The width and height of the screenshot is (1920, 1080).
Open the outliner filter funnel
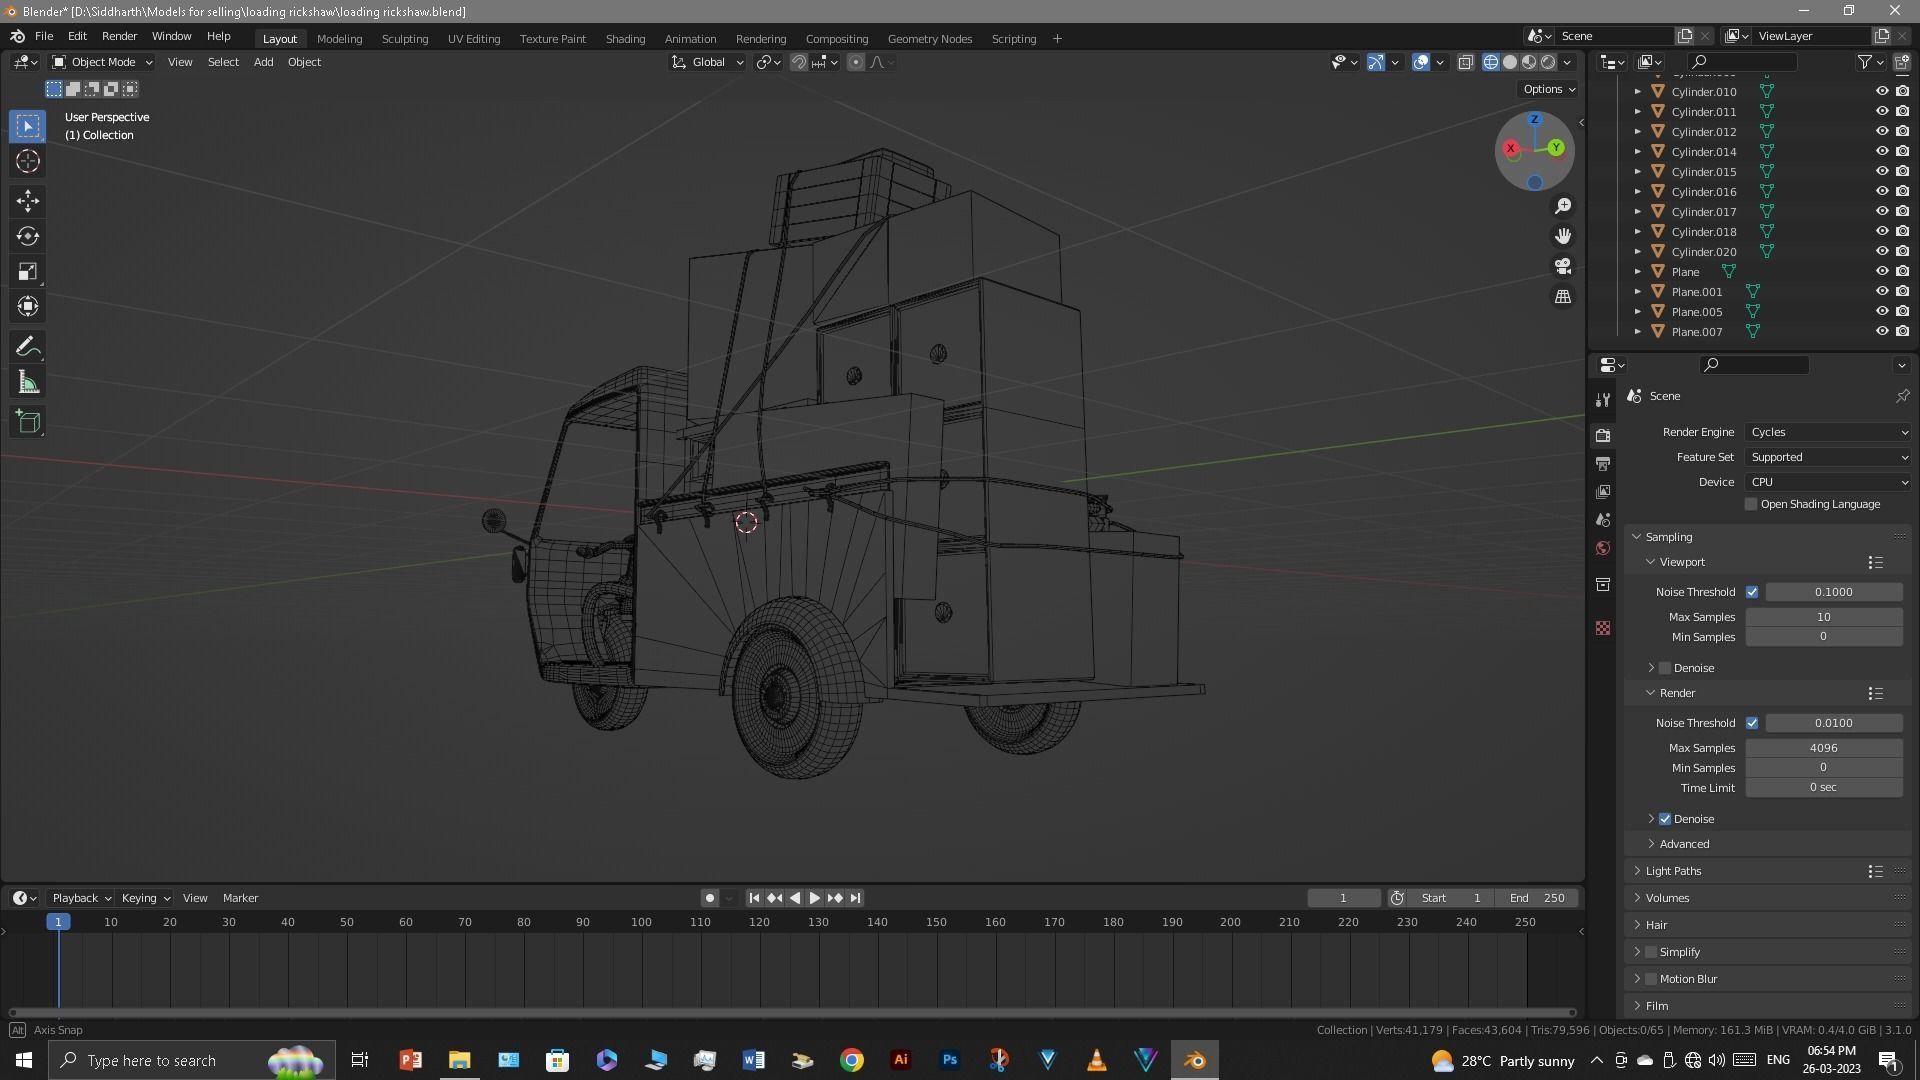(1864, 62)
